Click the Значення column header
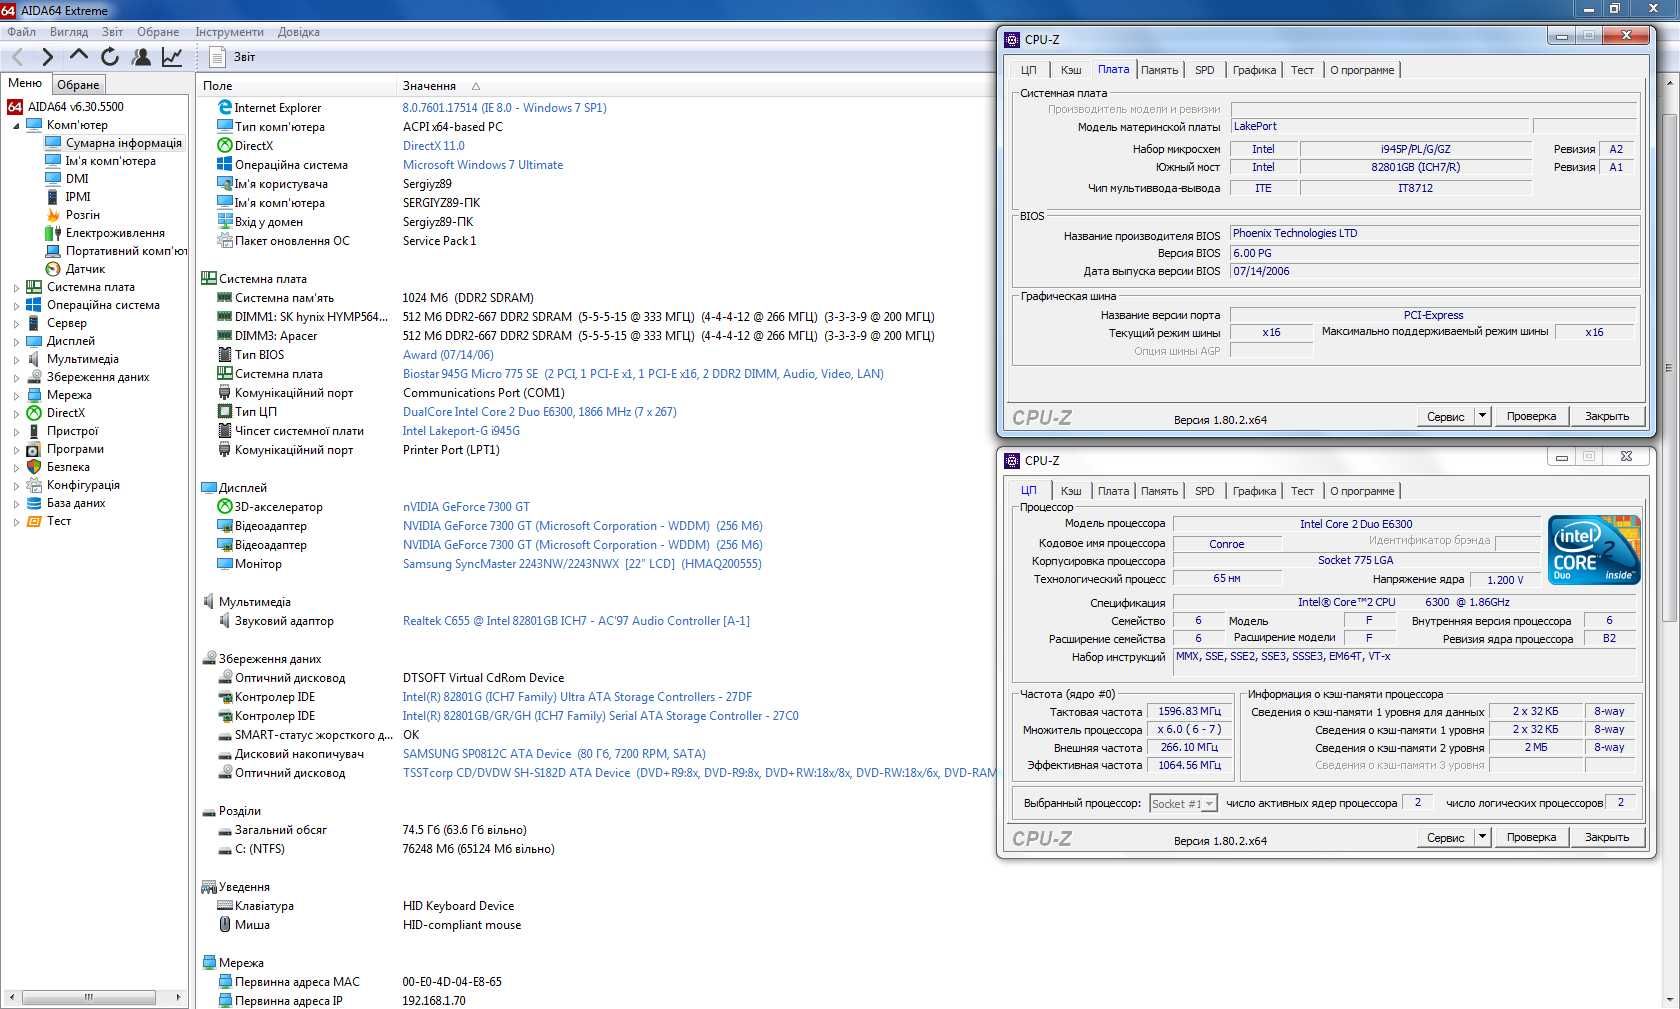The image size is (1680, 1009). pos(696,86)
